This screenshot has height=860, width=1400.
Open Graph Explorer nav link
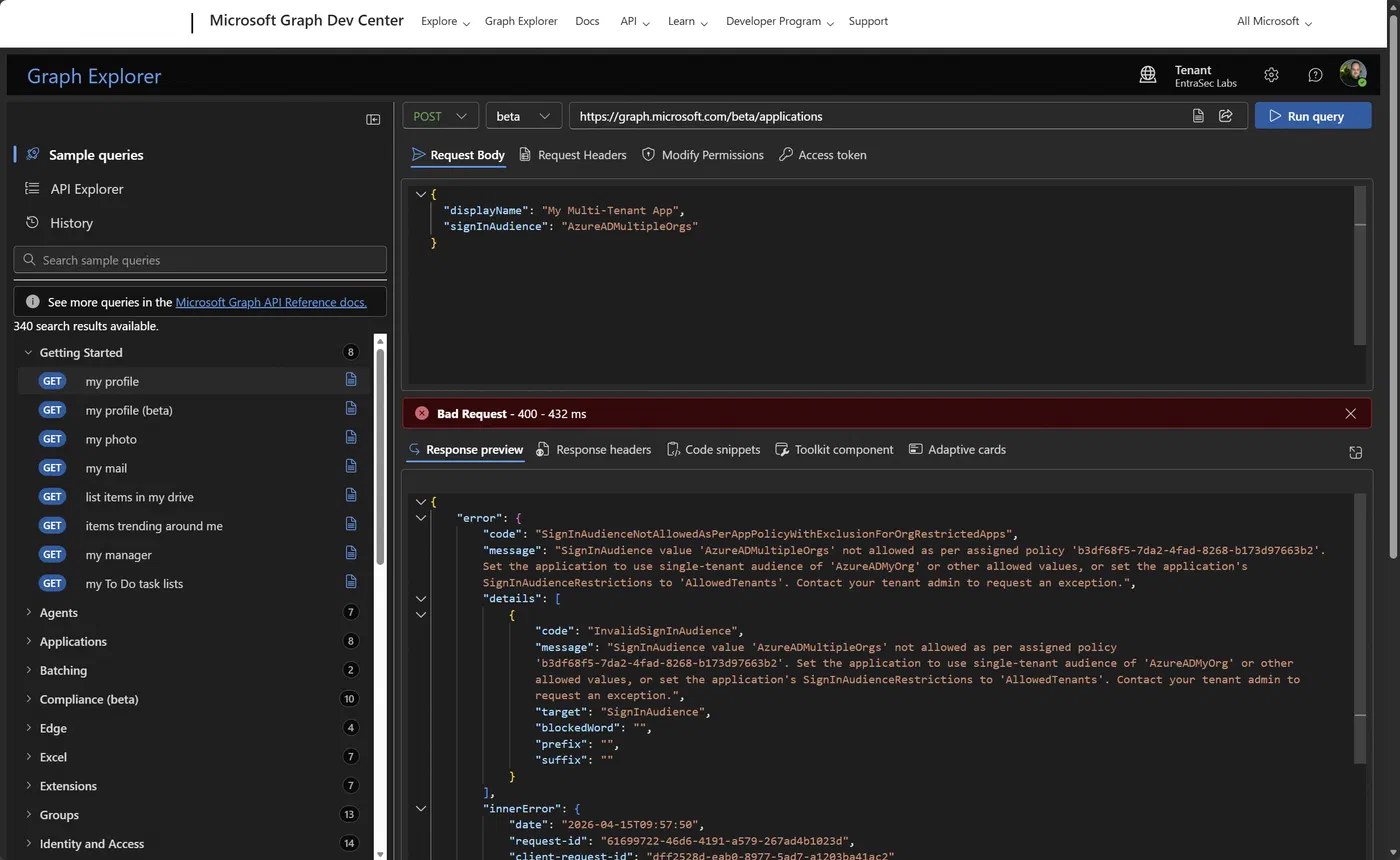(521, 21)
